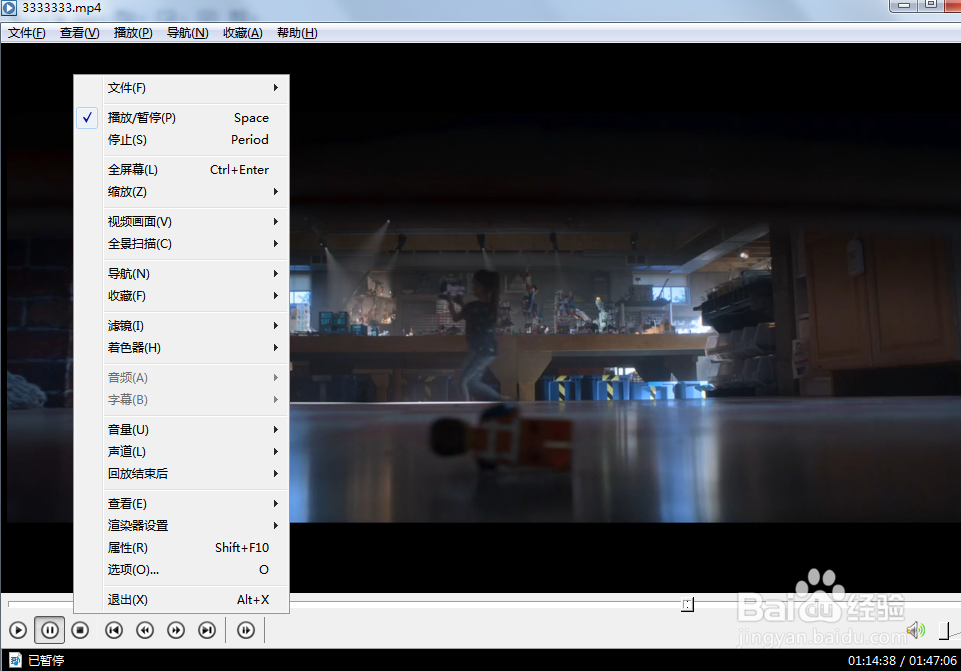Open the 回放结束后 submenu
Image resolution: width=961 pixels, height=671 pixels.
[x=181, y=474]
